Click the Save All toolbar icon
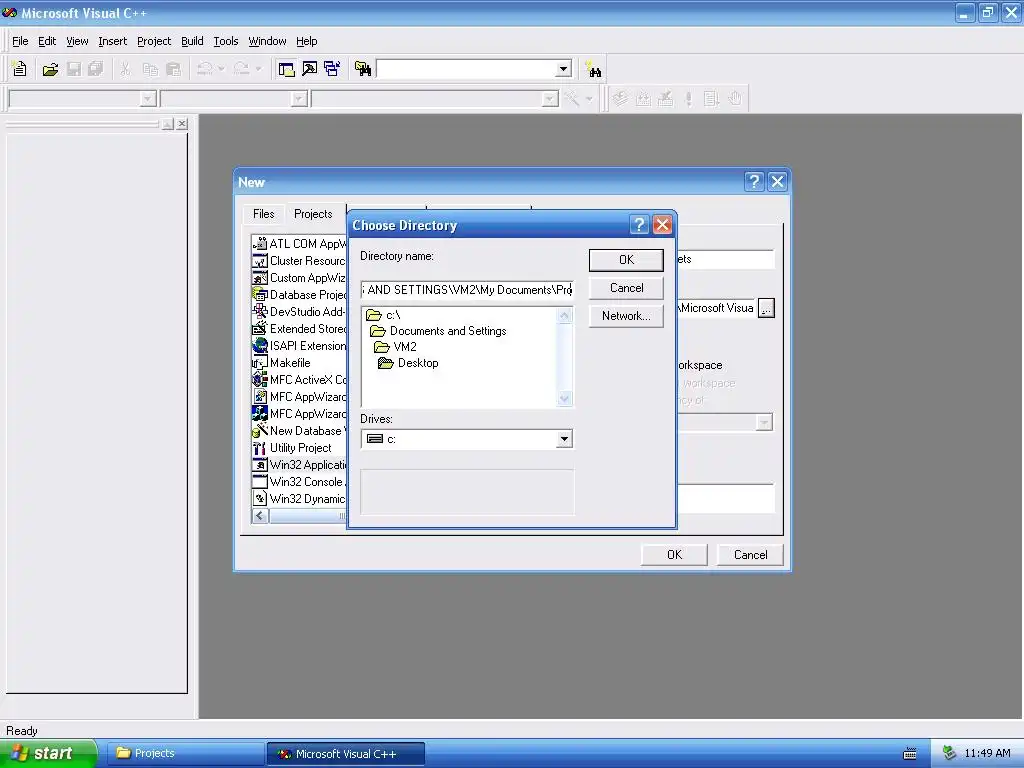The height and width of the screenshot is (768, 1024). coord(95,69)
